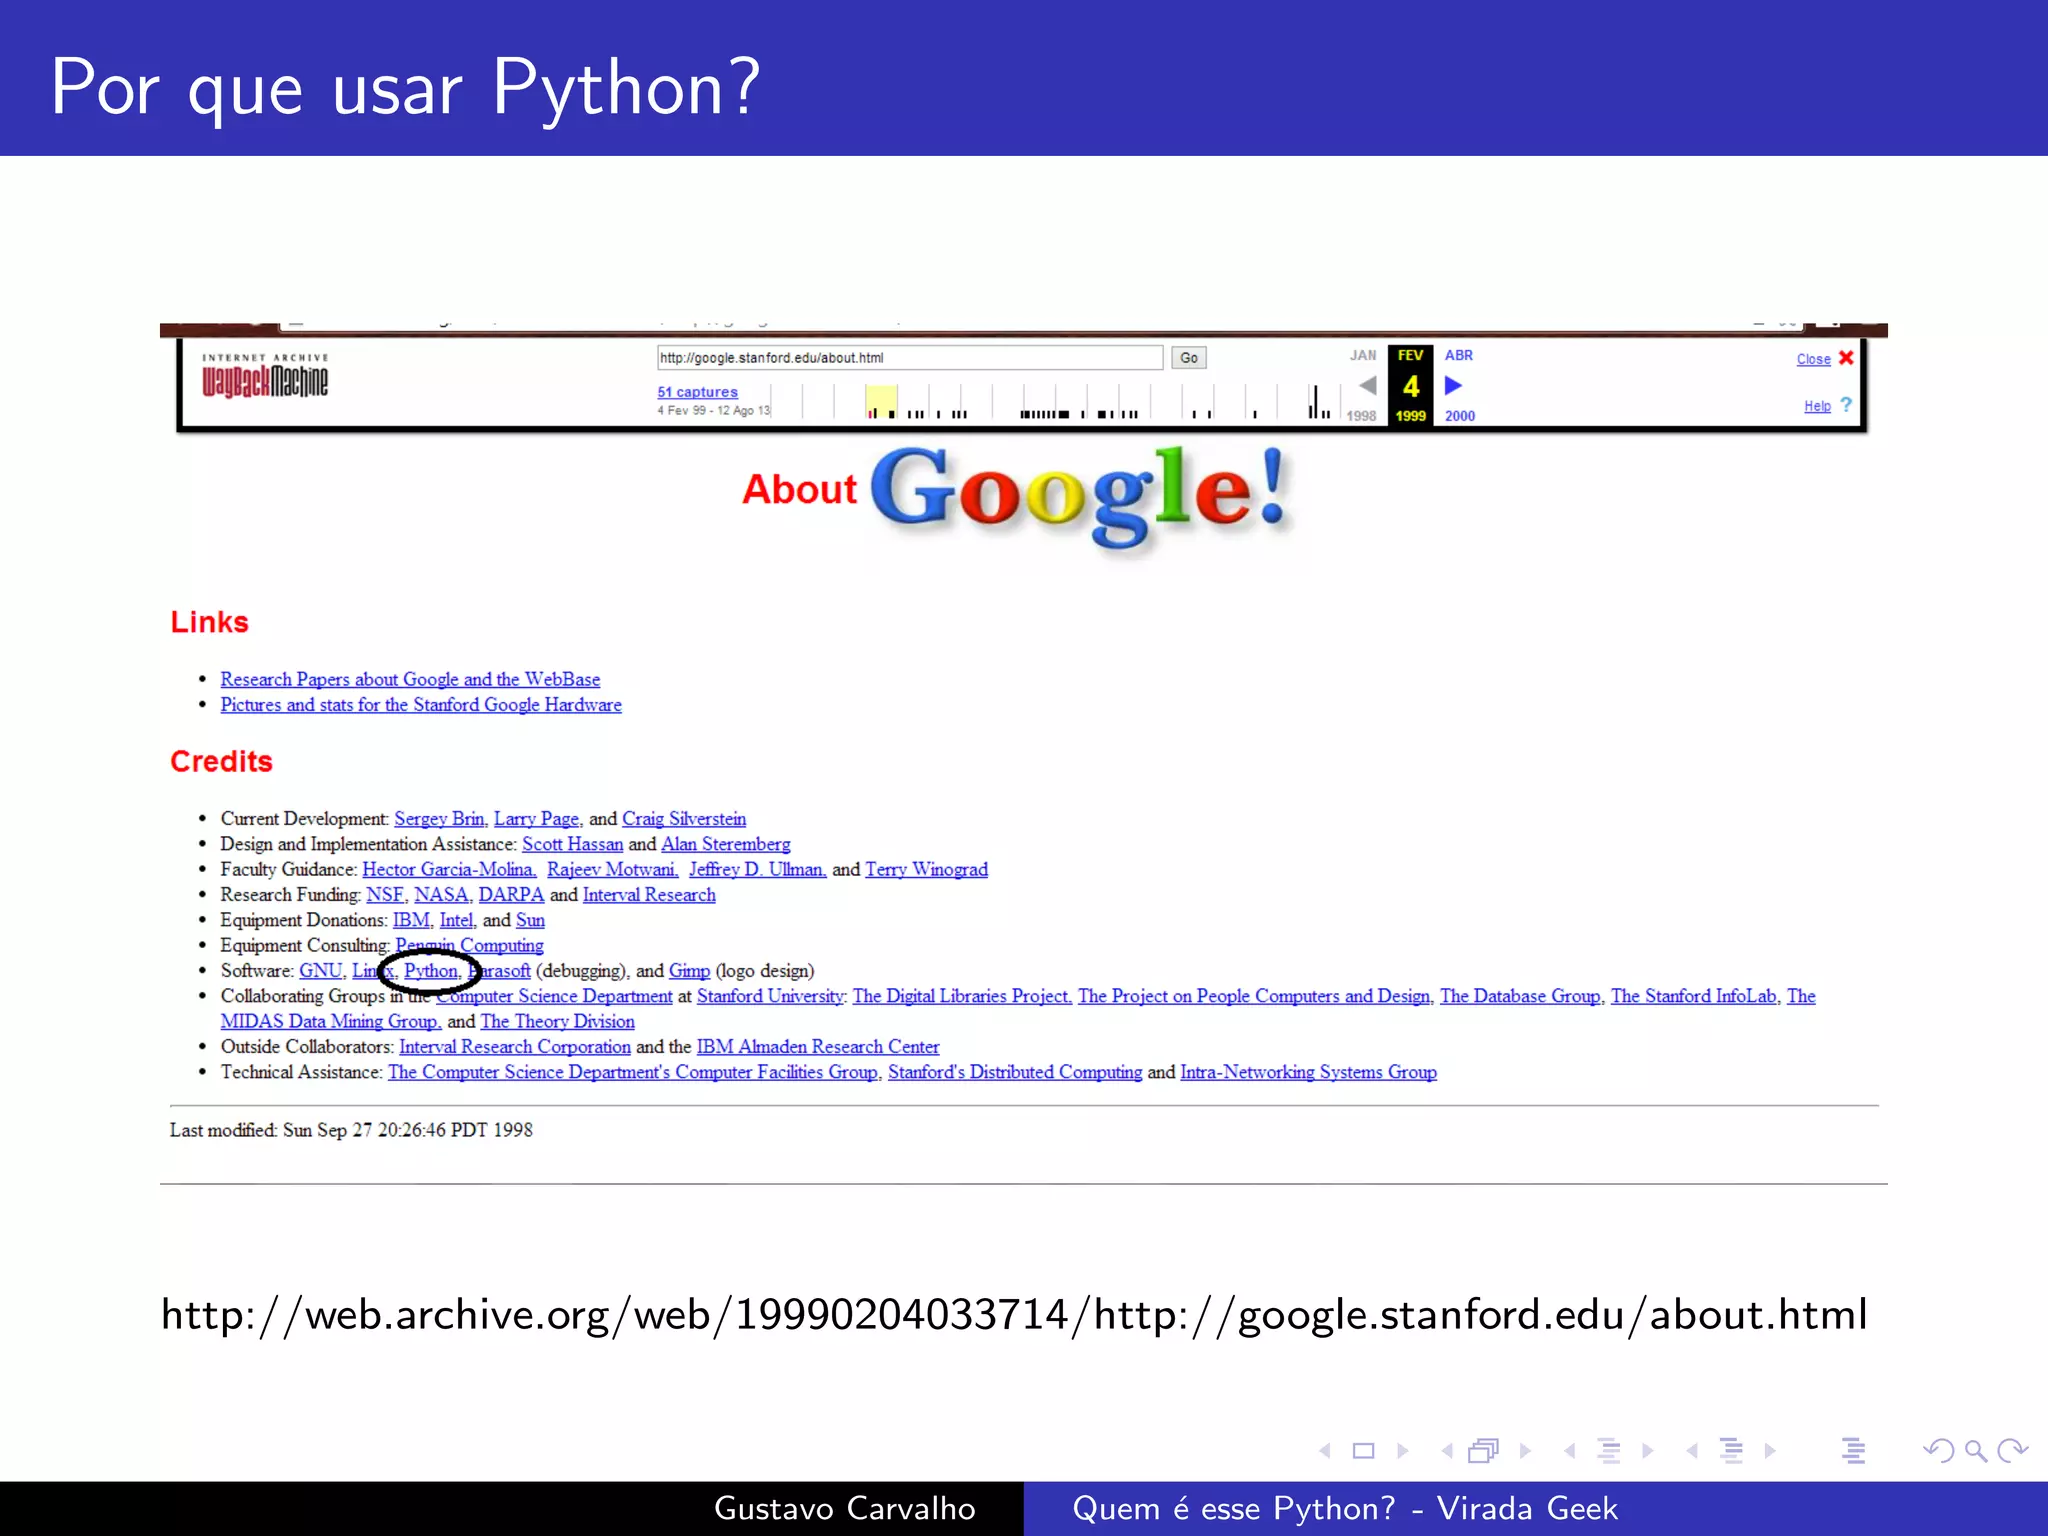The width and height of the screenshot is (2048, 1536).
Task: Open the Sun link
Action: [x=530, y=920]
